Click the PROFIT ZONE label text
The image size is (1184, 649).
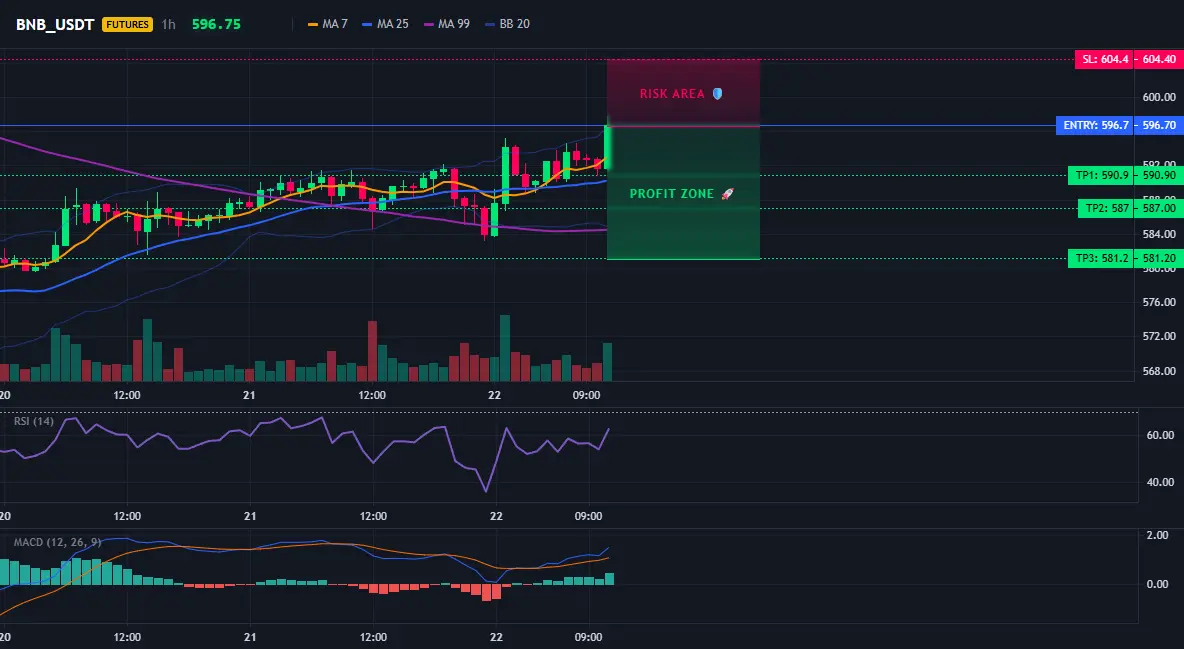click(671, 193)
